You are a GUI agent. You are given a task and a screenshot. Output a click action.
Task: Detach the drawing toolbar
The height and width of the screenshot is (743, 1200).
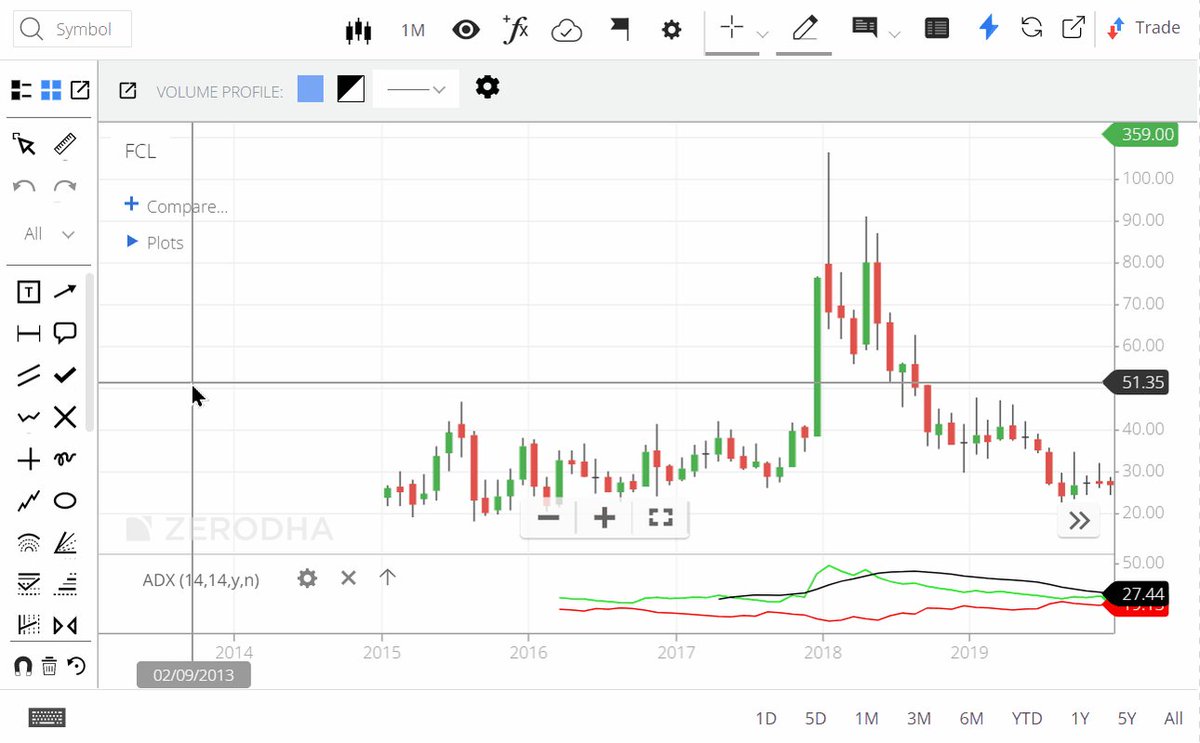(80, 90)
